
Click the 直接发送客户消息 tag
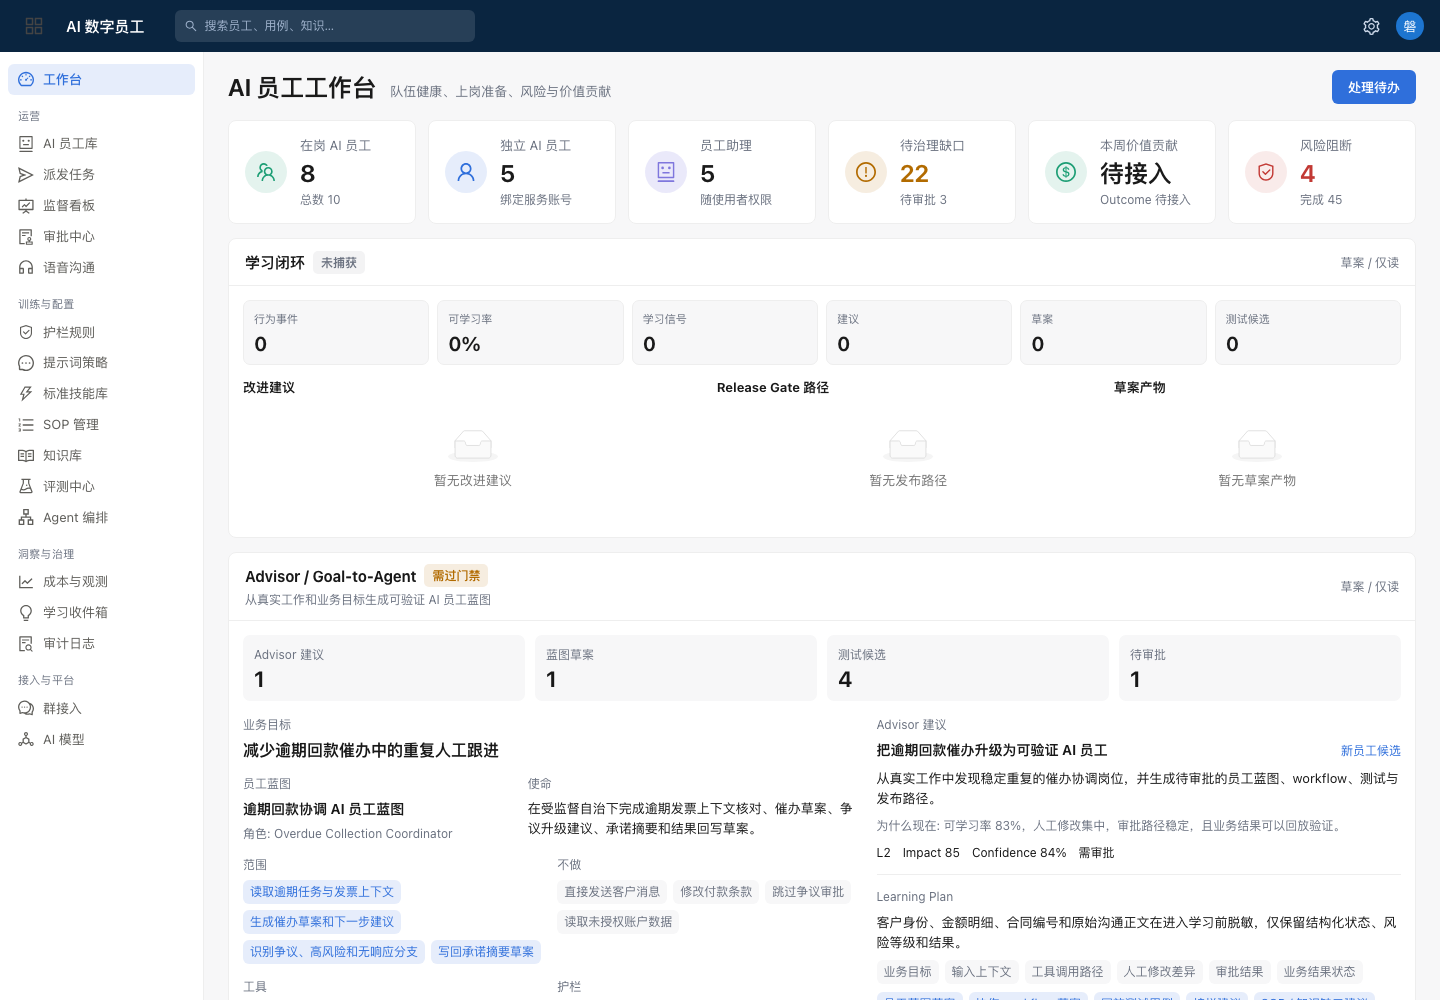pyautogui.click(x=612, y=892)
